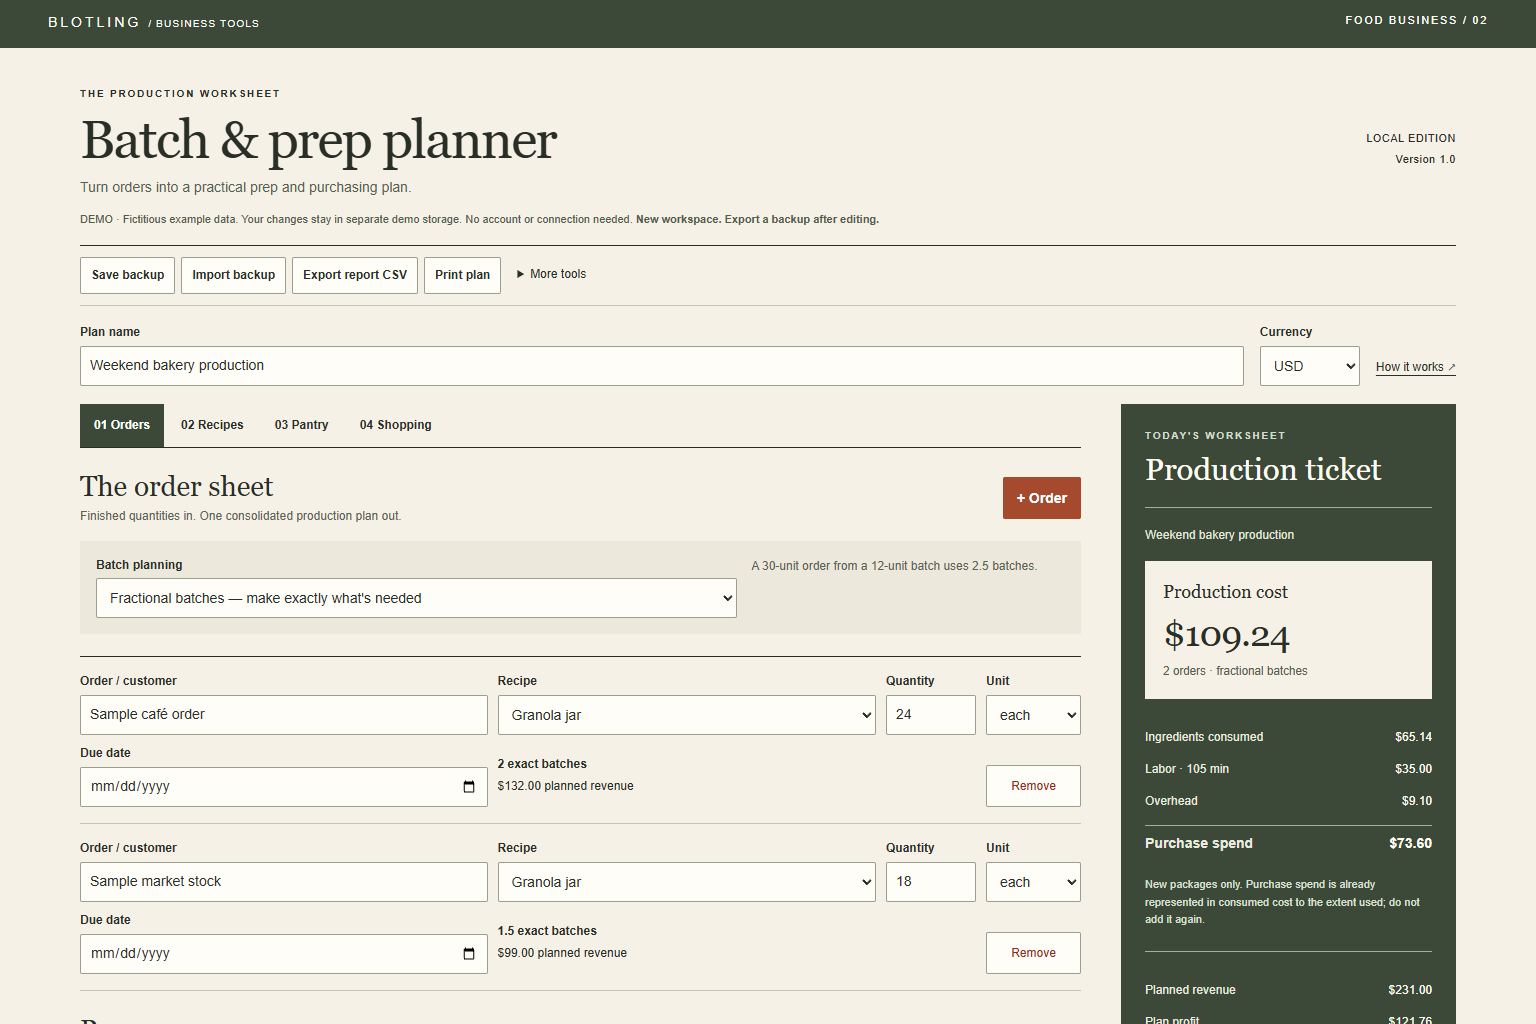Click the Food Business / 02 label

click(1416, 20)
